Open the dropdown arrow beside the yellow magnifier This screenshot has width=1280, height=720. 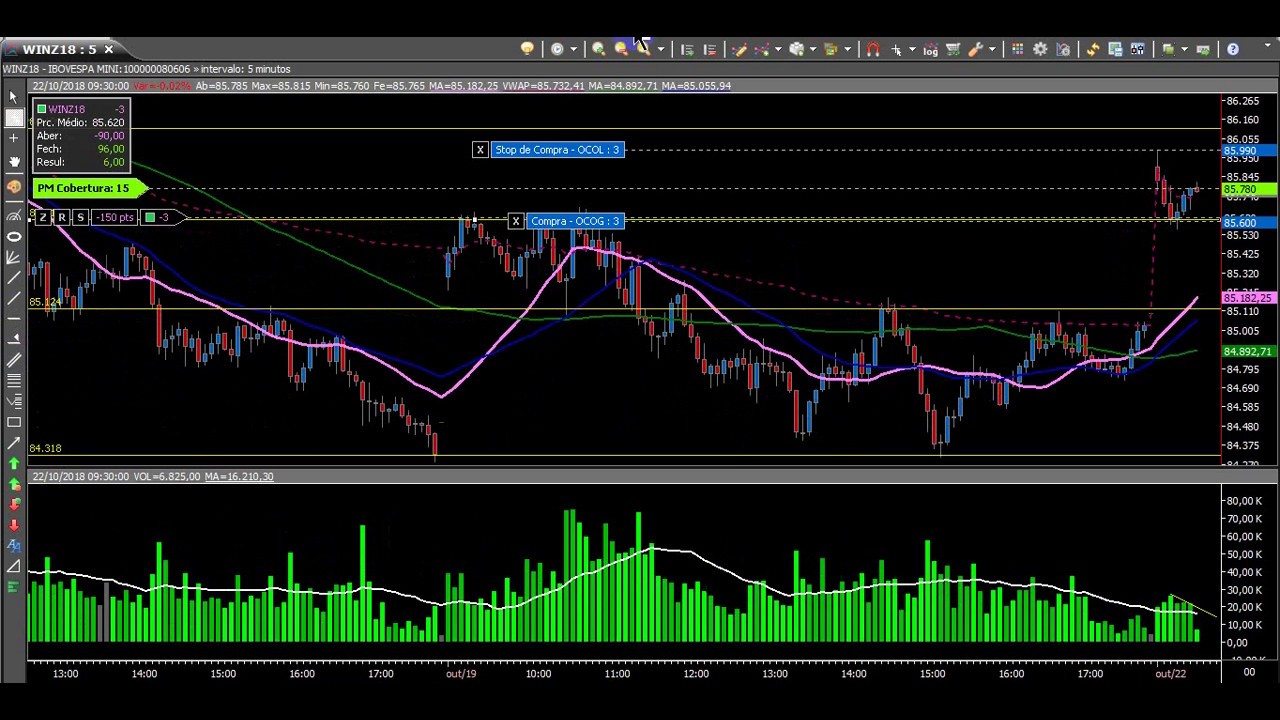[660, 49]
